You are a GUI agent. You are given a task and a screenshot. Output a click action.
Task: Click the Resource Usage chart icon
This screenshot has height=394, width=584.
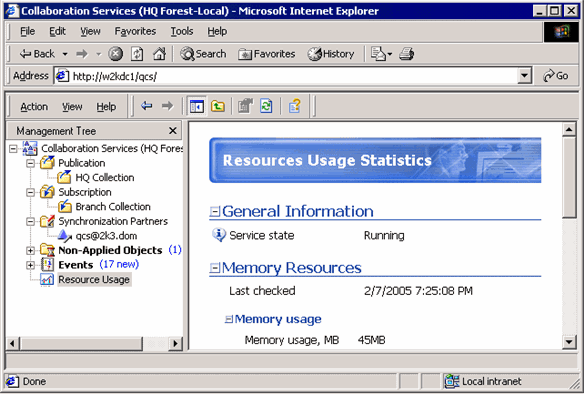(x=47, y=279)
